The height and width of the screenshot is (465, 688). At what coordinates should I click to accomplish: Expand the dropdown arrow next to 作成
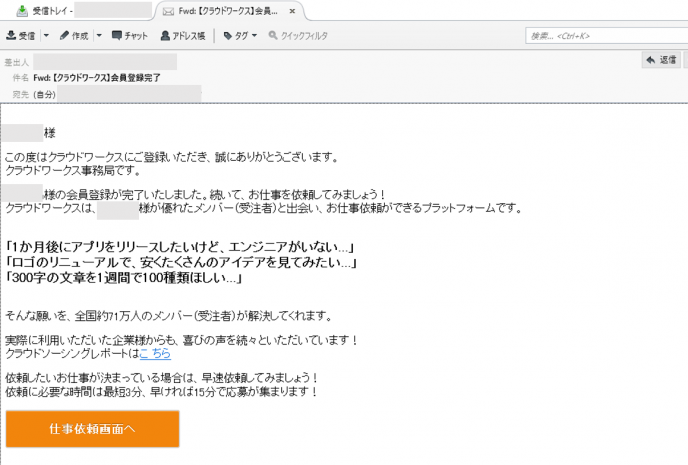99,36
